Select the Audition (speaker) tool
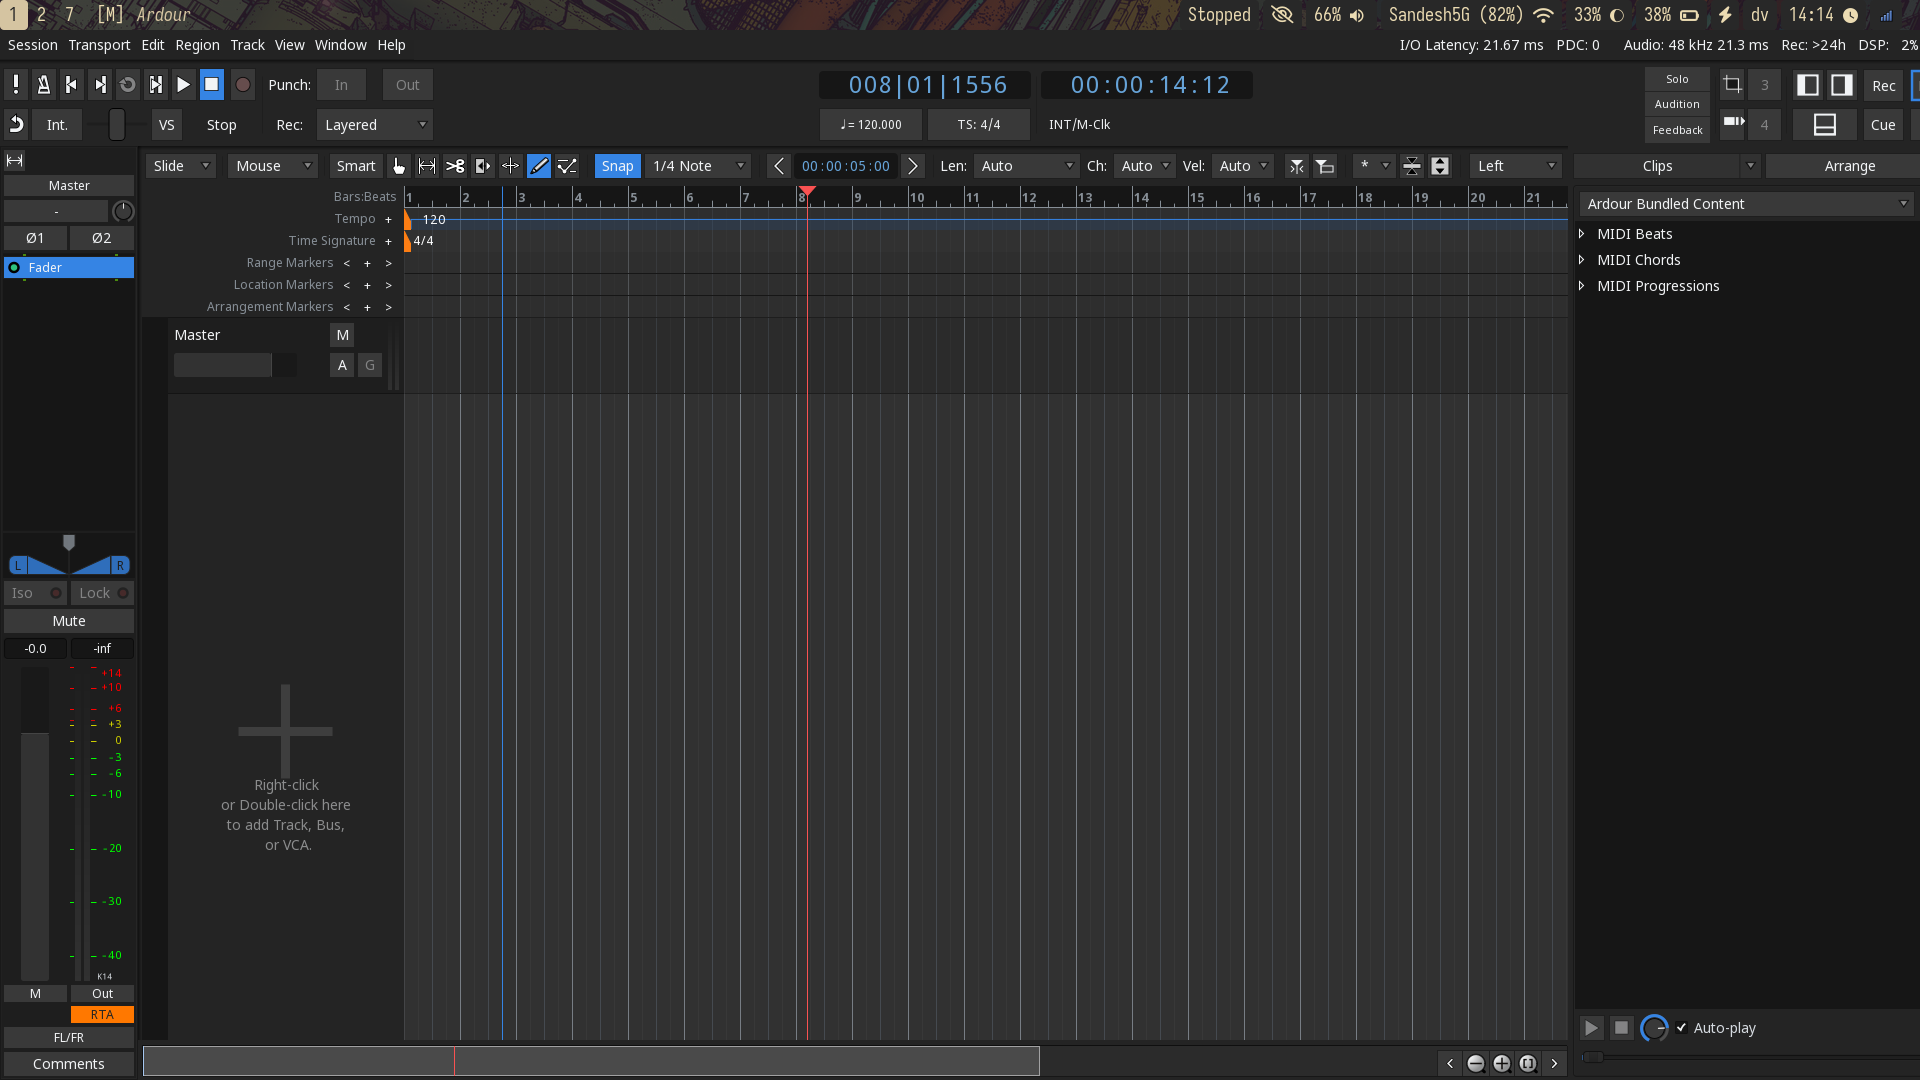This screenshot has height=1080, width=1920. [483, 166]
